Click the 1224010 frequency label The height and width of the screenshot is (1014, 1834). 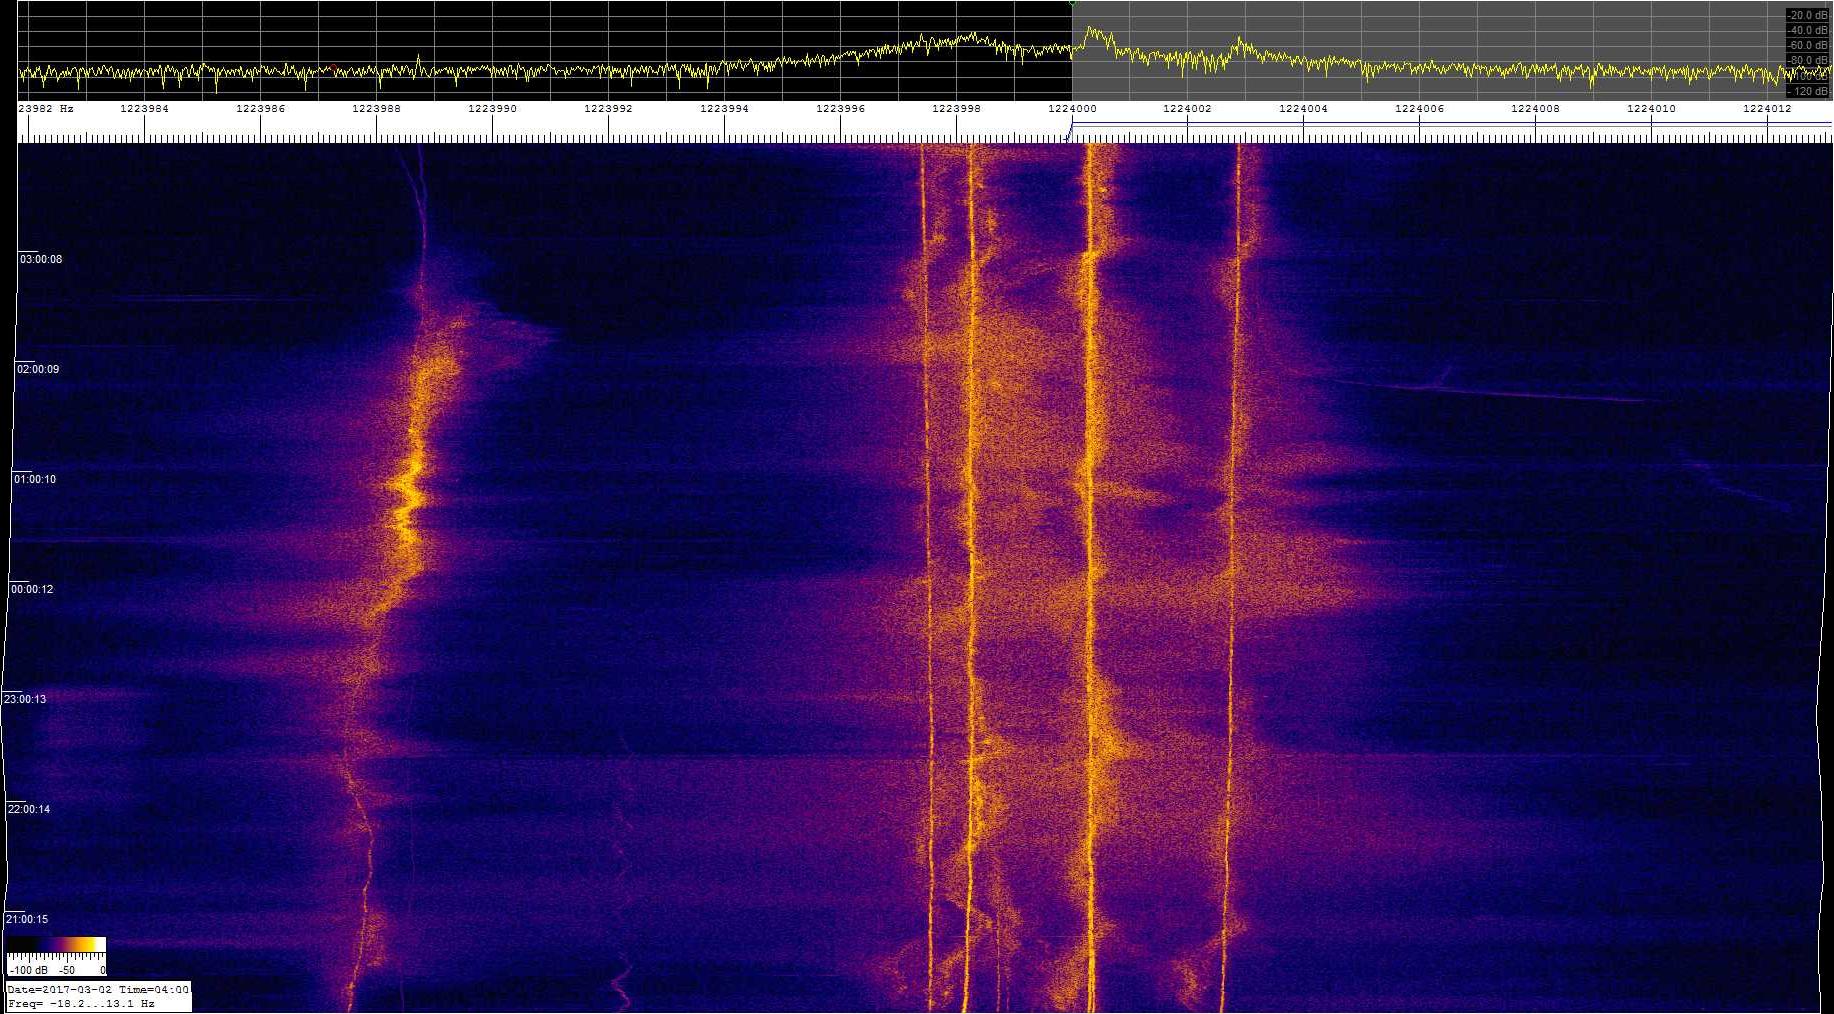click(x=1651, y=108)
